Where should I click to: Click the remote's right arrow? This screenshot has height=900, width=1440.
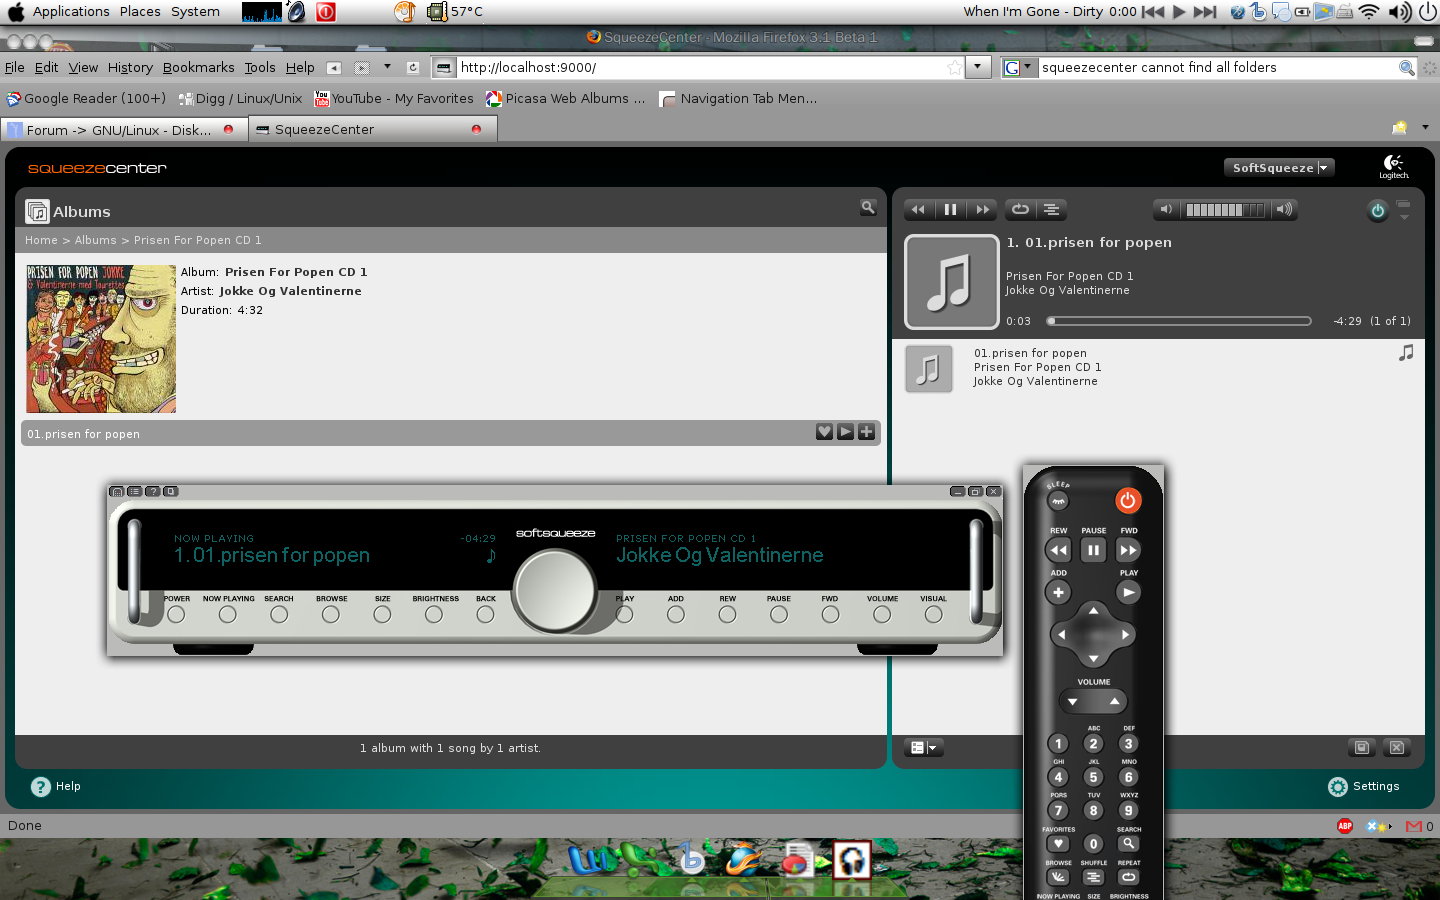pos(1126,635)
